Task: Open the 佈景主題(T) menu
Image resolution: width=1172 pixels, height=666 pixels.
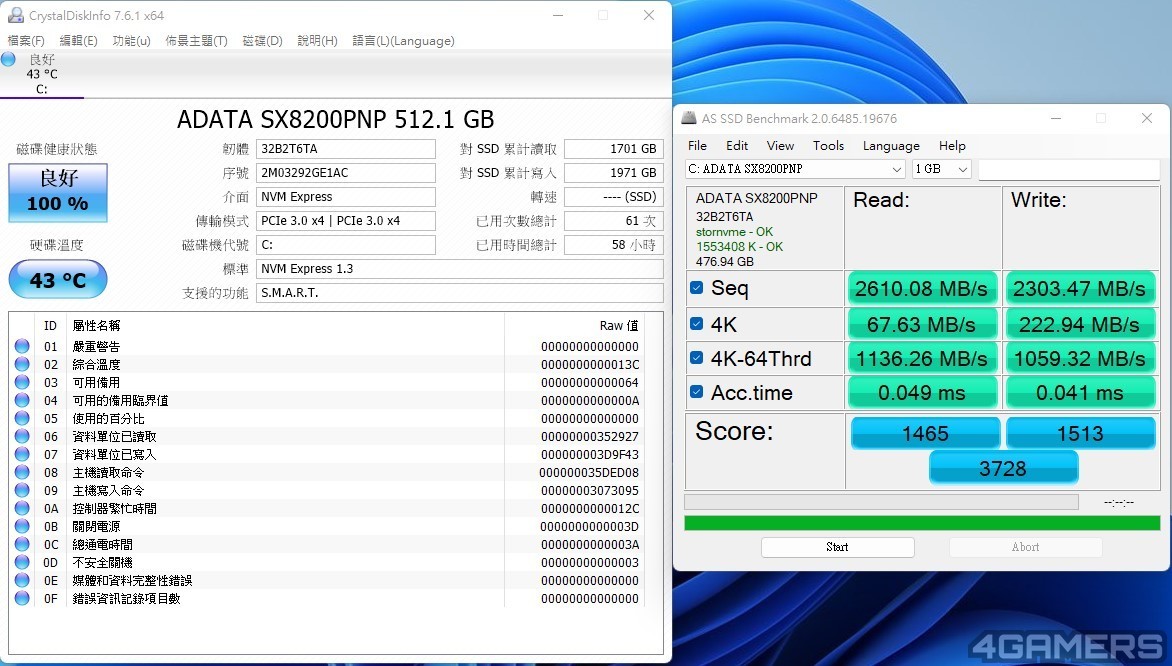Action: [x=197, y=40]
